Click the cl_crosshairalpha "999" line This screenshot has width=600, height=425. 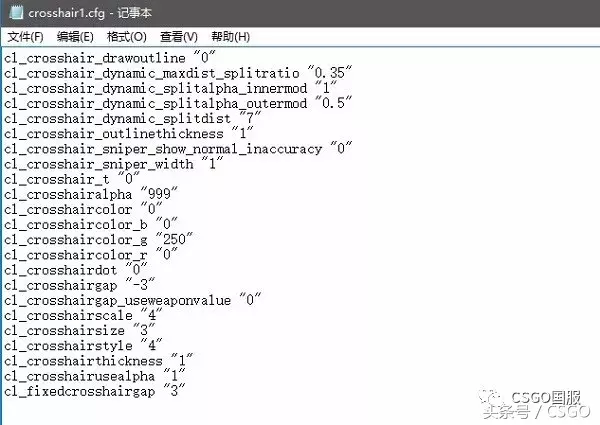(91, 194)
